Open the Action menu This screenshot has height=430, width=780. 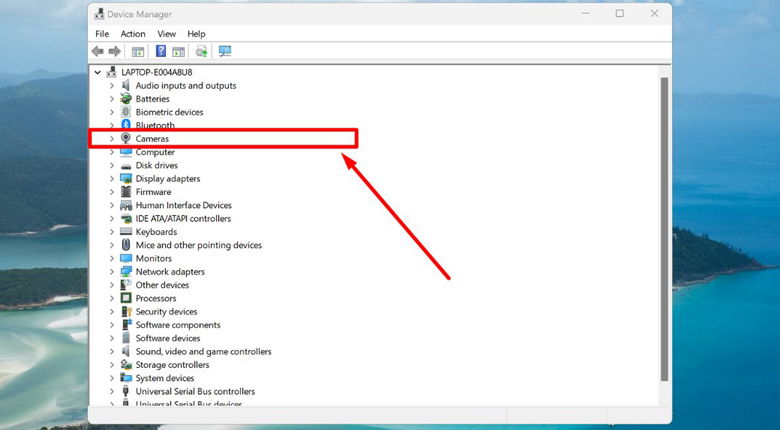[x=133, y=34]
